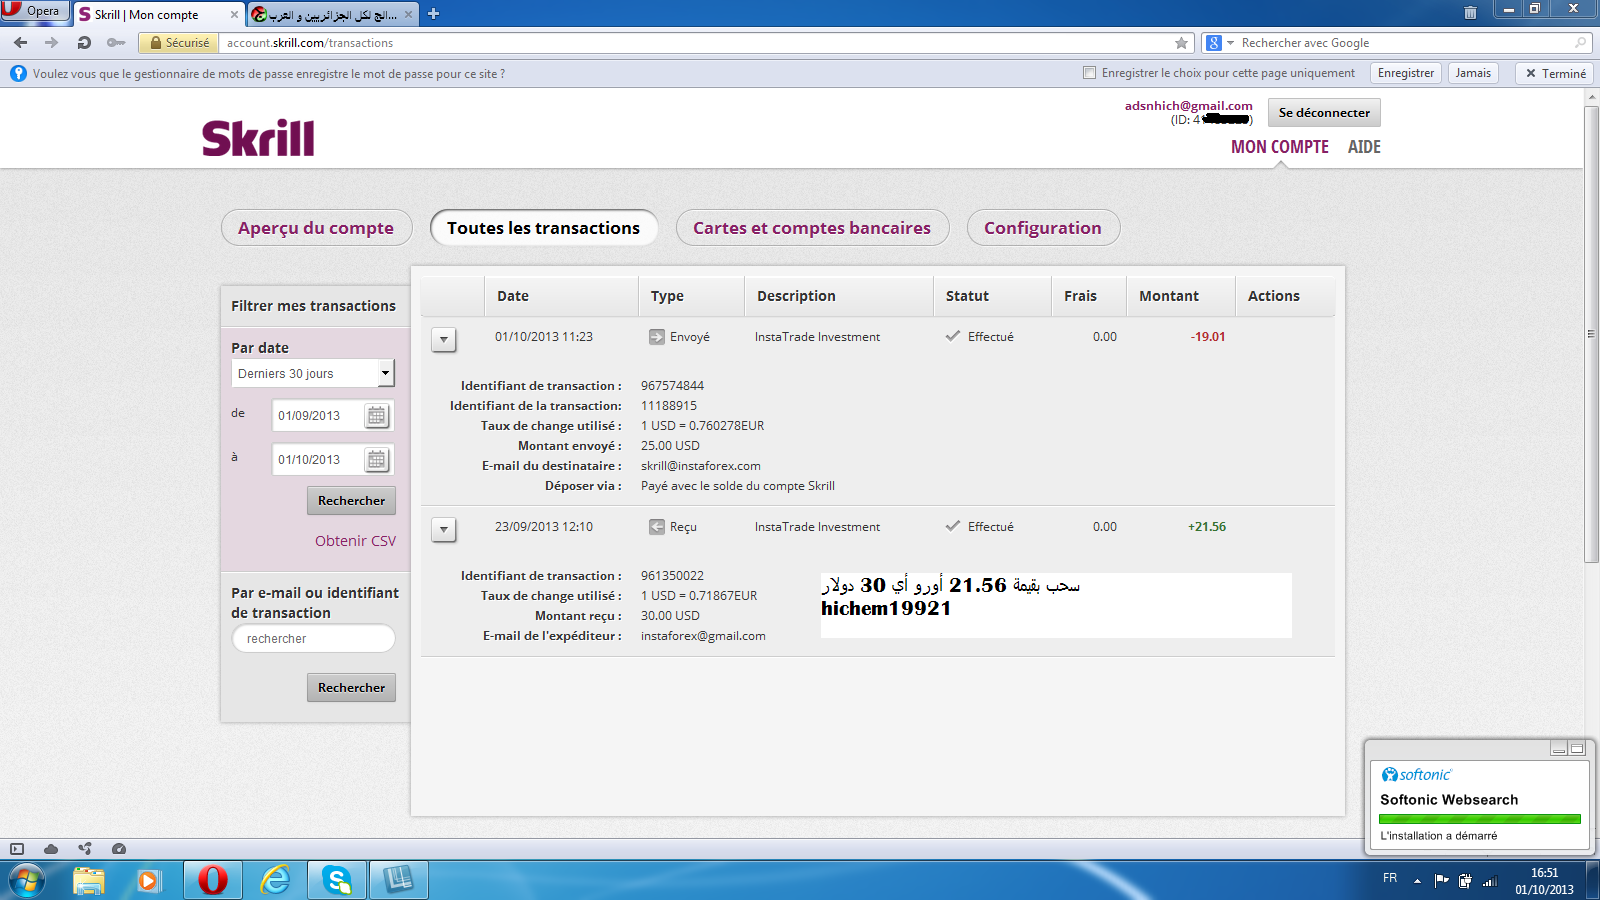Click the Reçu transaction type icon
The width and height of the screenshot is (1600, 900).
click(x=657, y=527)
